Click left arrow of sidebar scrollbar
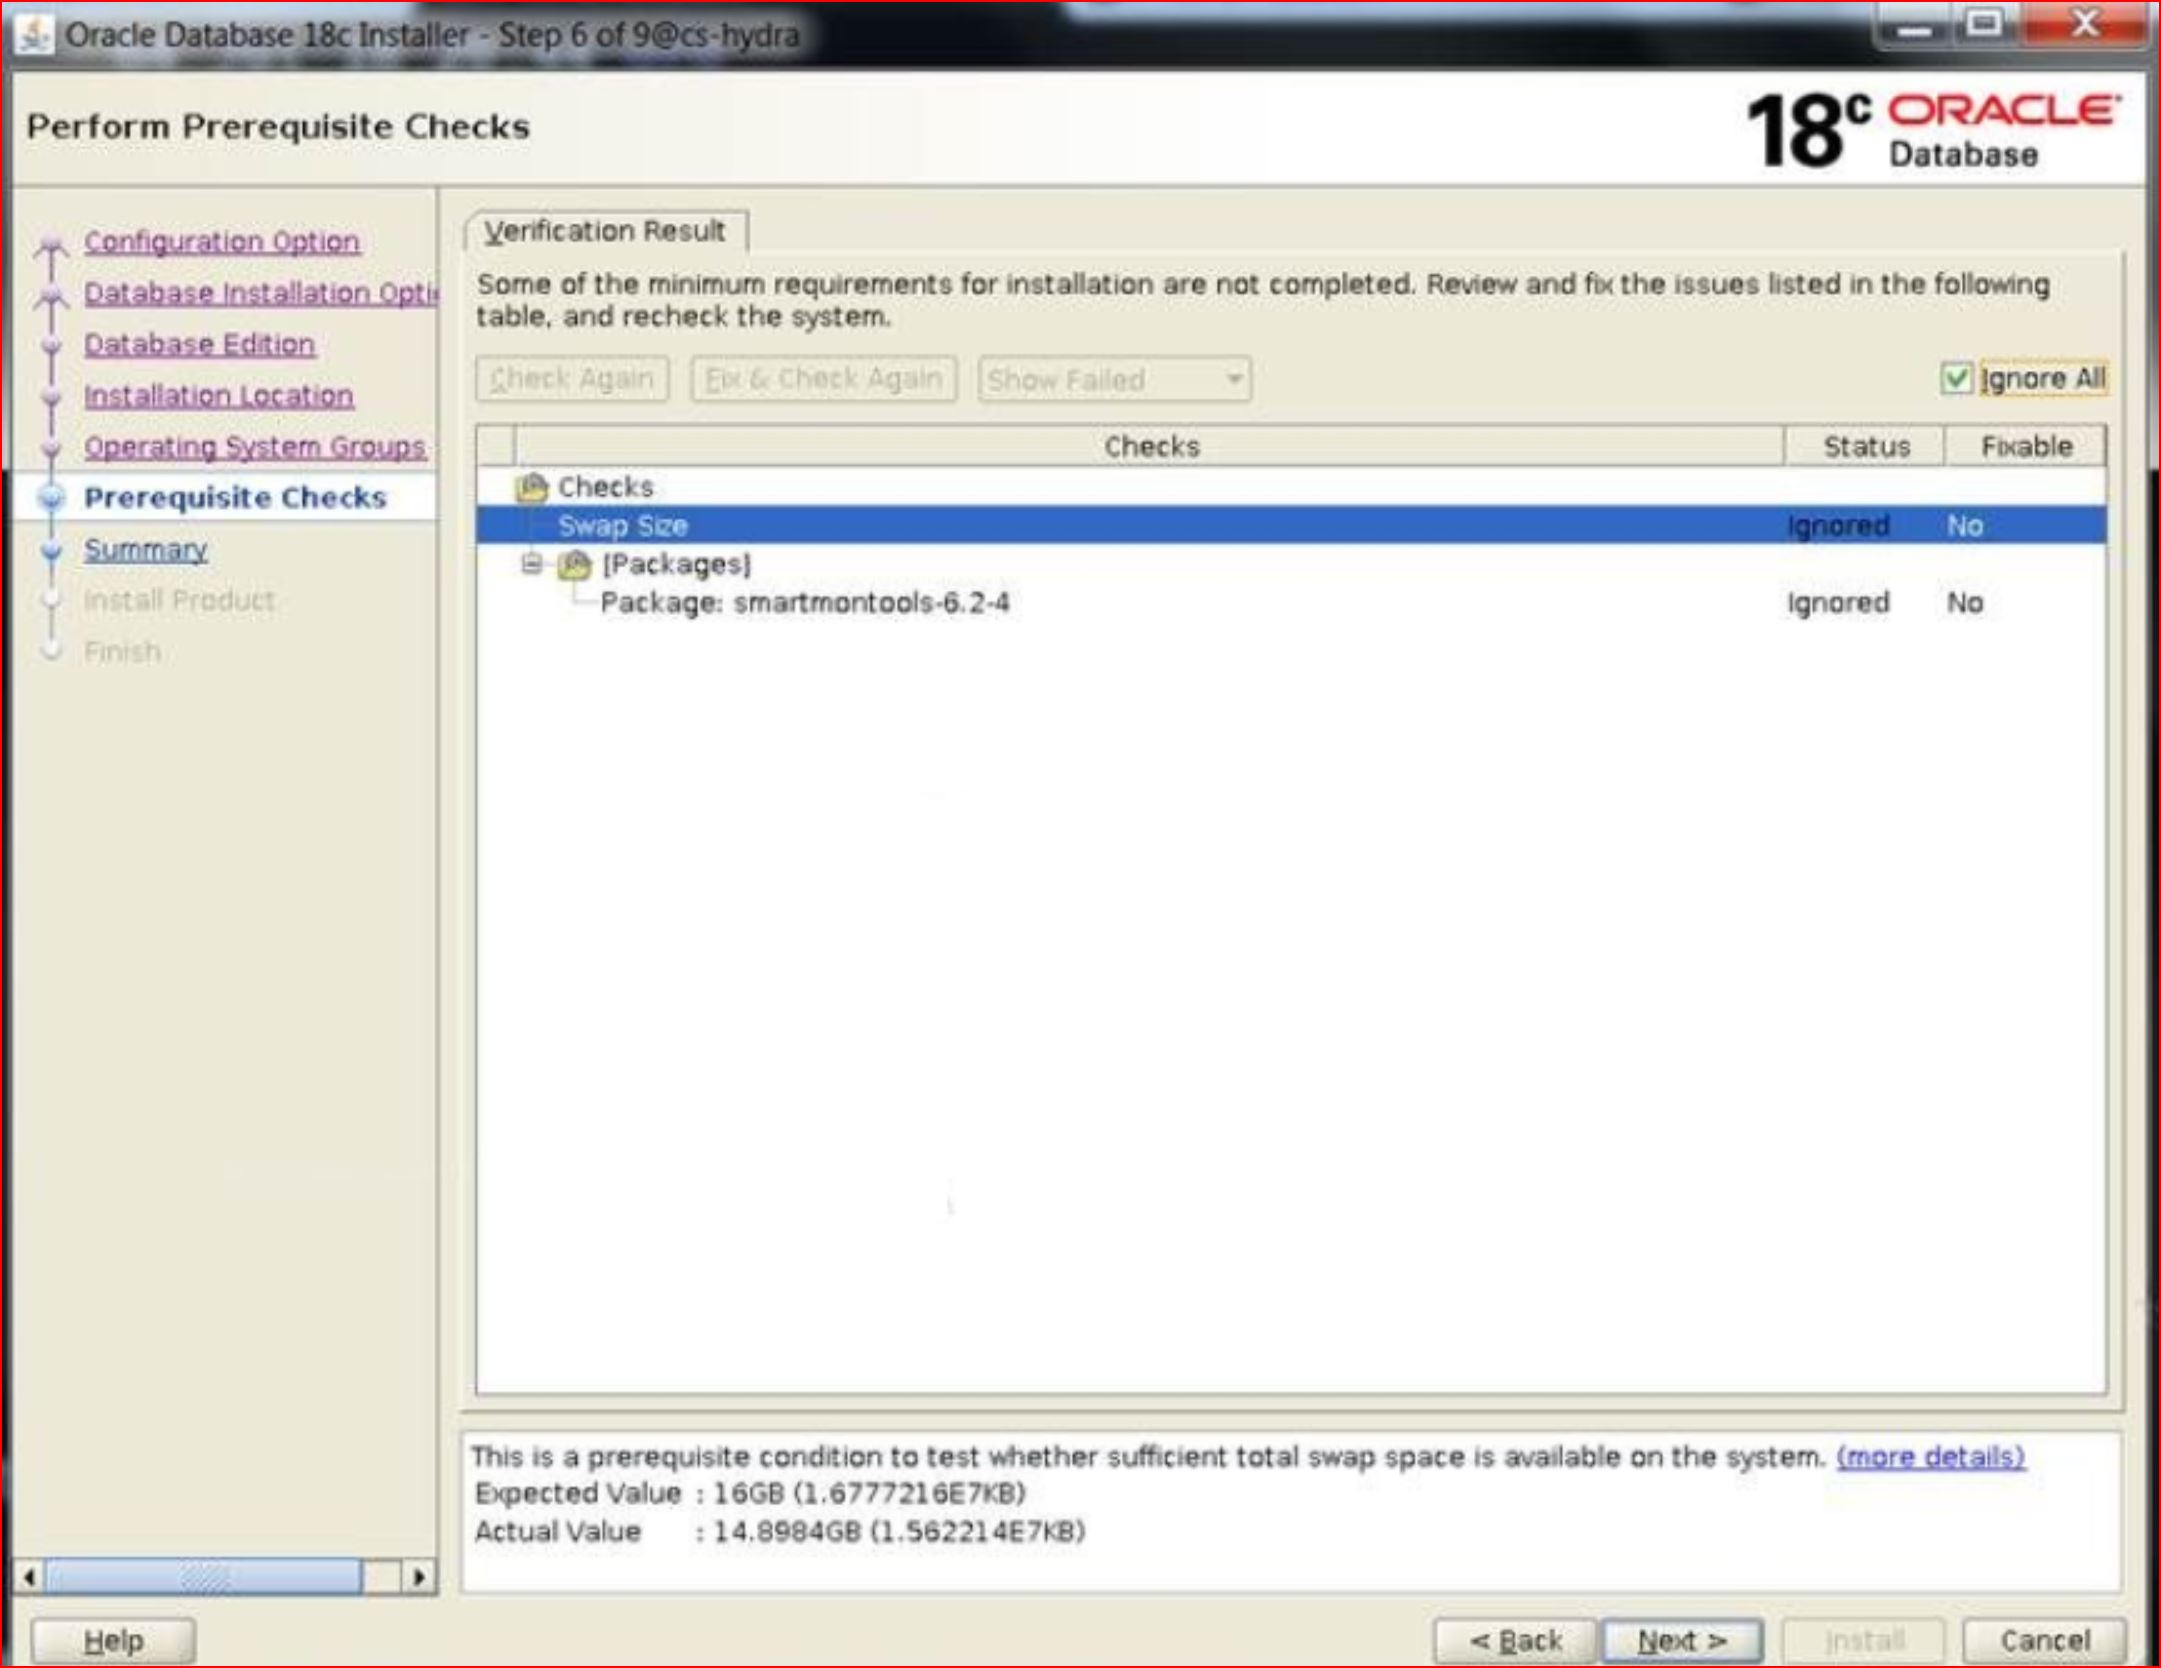Image resolution: width=2161 pixels, height=1668 pixels. tap(29, 1577)
